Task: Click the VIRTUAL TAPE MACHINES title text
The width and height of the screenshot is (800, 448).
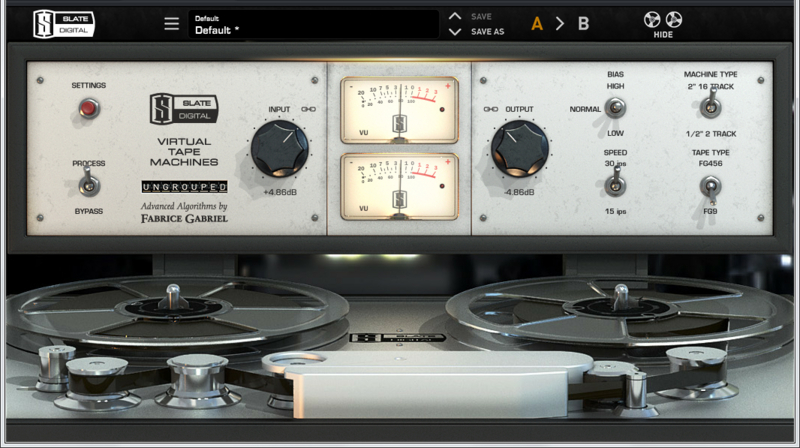Action: (184, 152)
